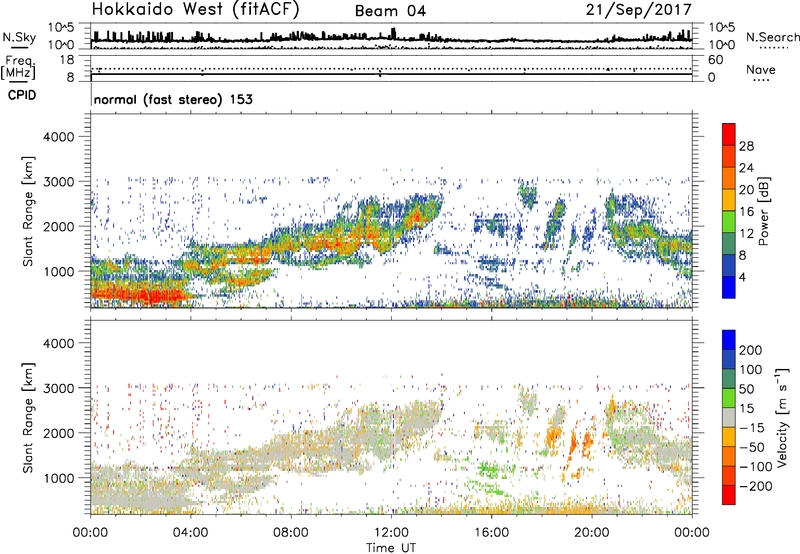
Task: Pick the red bottom segment of Velocity colorbar
Action: (729, 495)
